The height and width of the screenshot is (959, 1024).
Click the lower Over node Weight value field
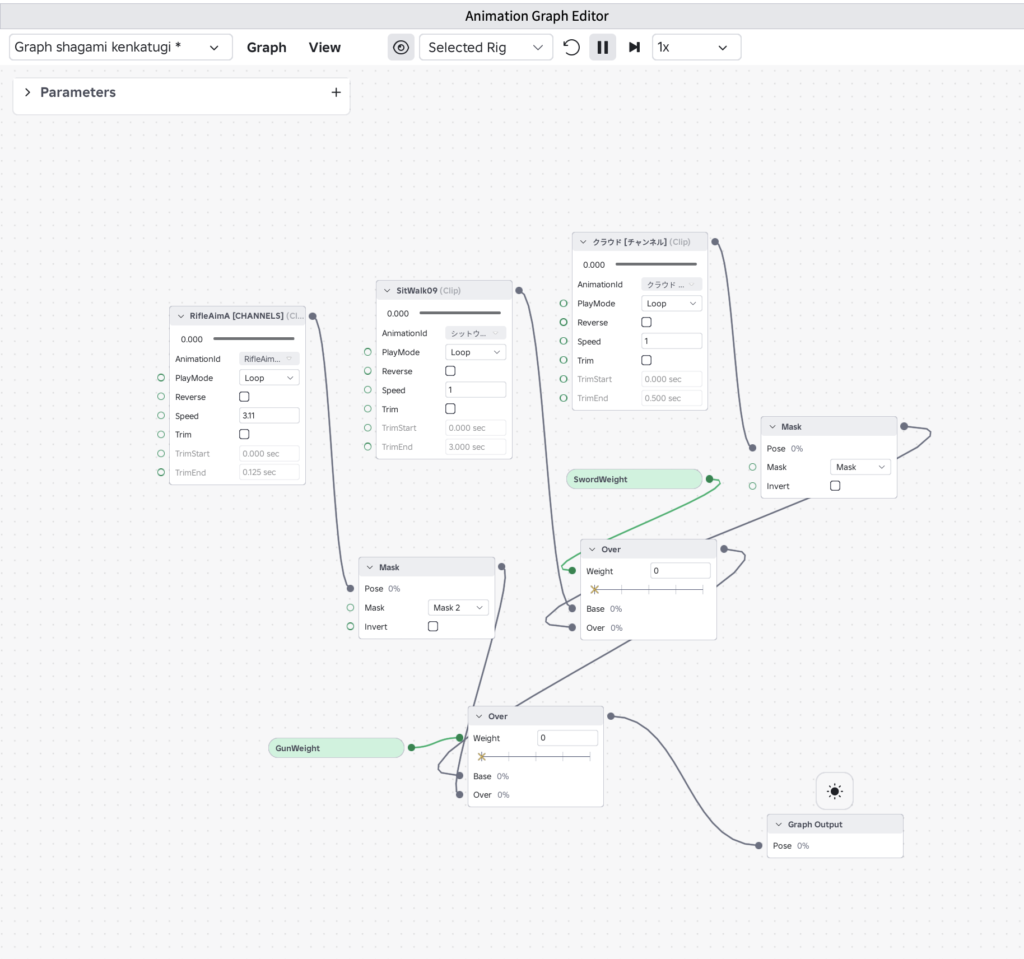pos(568,738)
